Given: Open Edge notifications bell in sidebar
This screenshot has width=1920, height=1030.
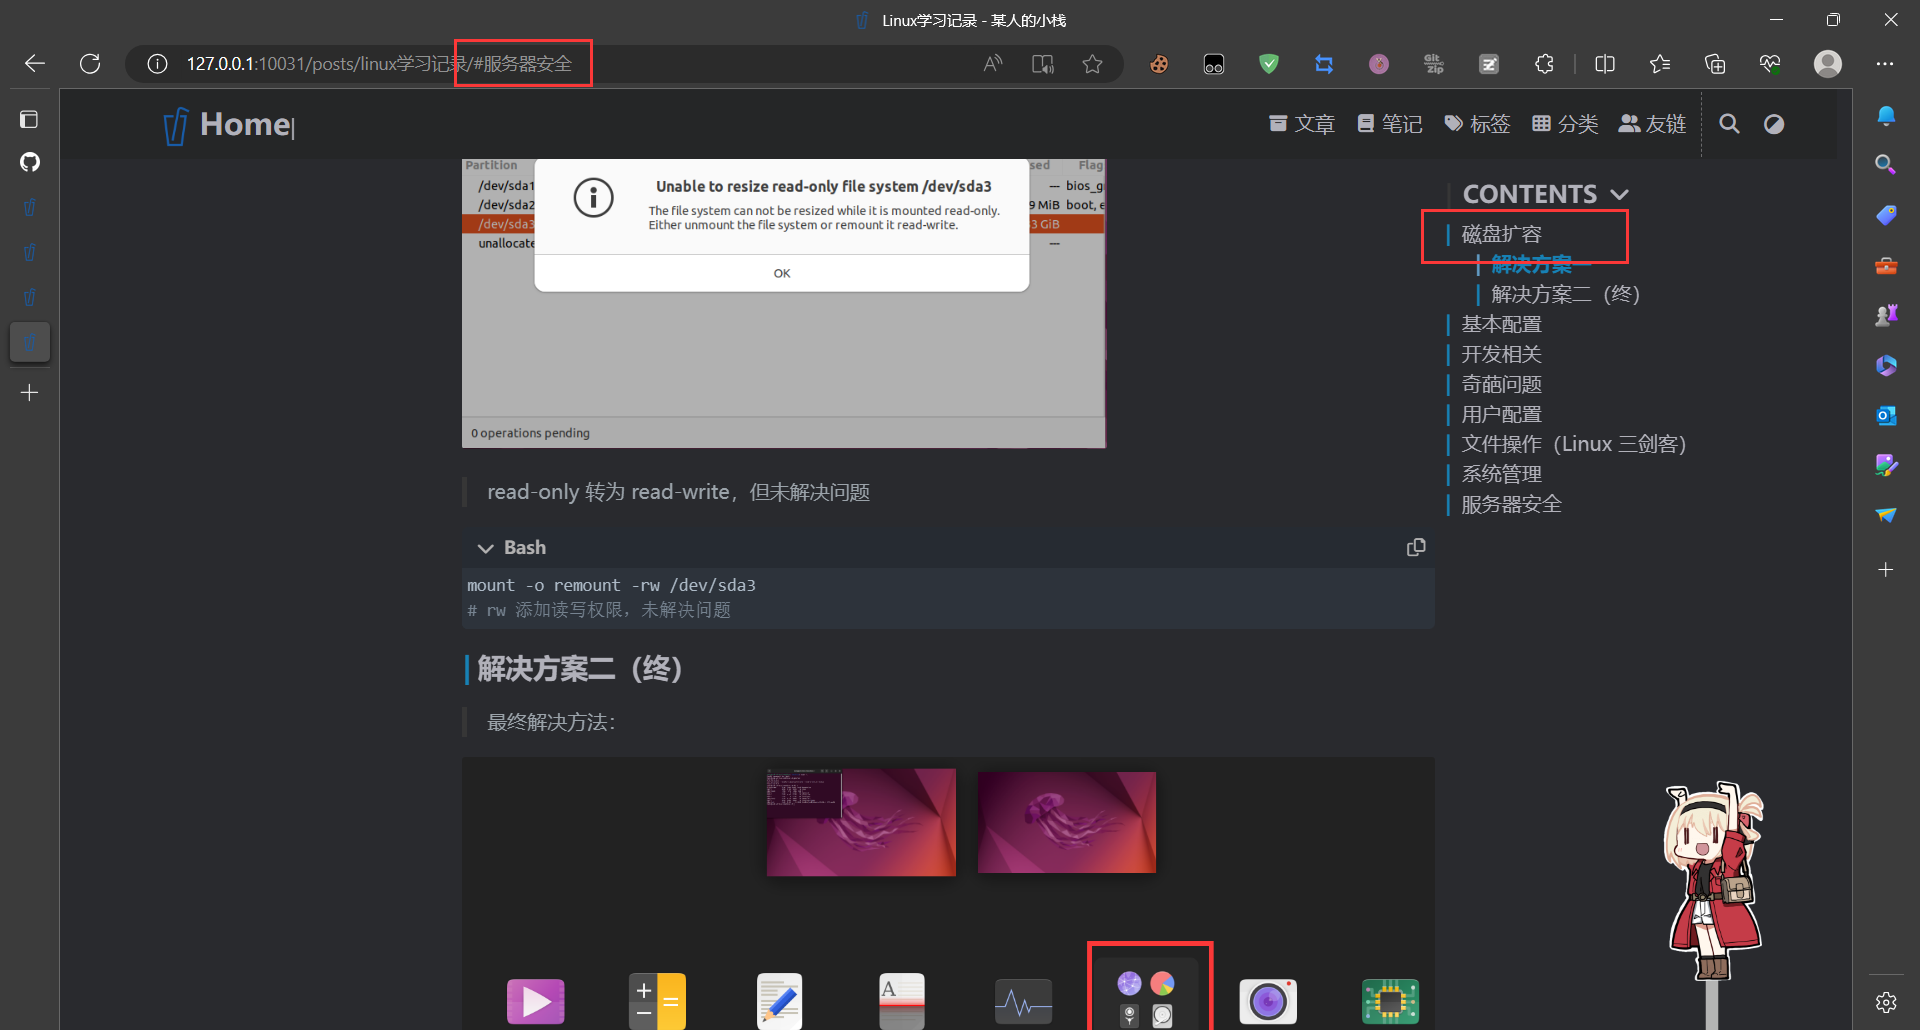Looking at the screenshot, I should 1886,115.
